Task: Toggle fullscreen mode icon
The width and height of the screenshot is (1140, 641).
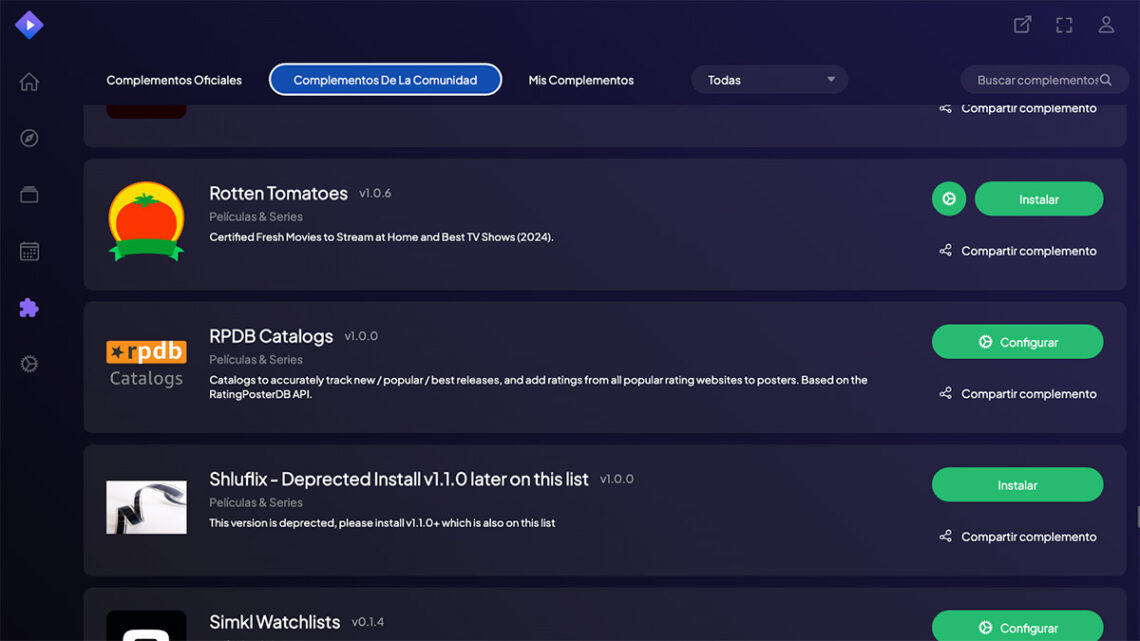Action: (x=1064, y=25)
